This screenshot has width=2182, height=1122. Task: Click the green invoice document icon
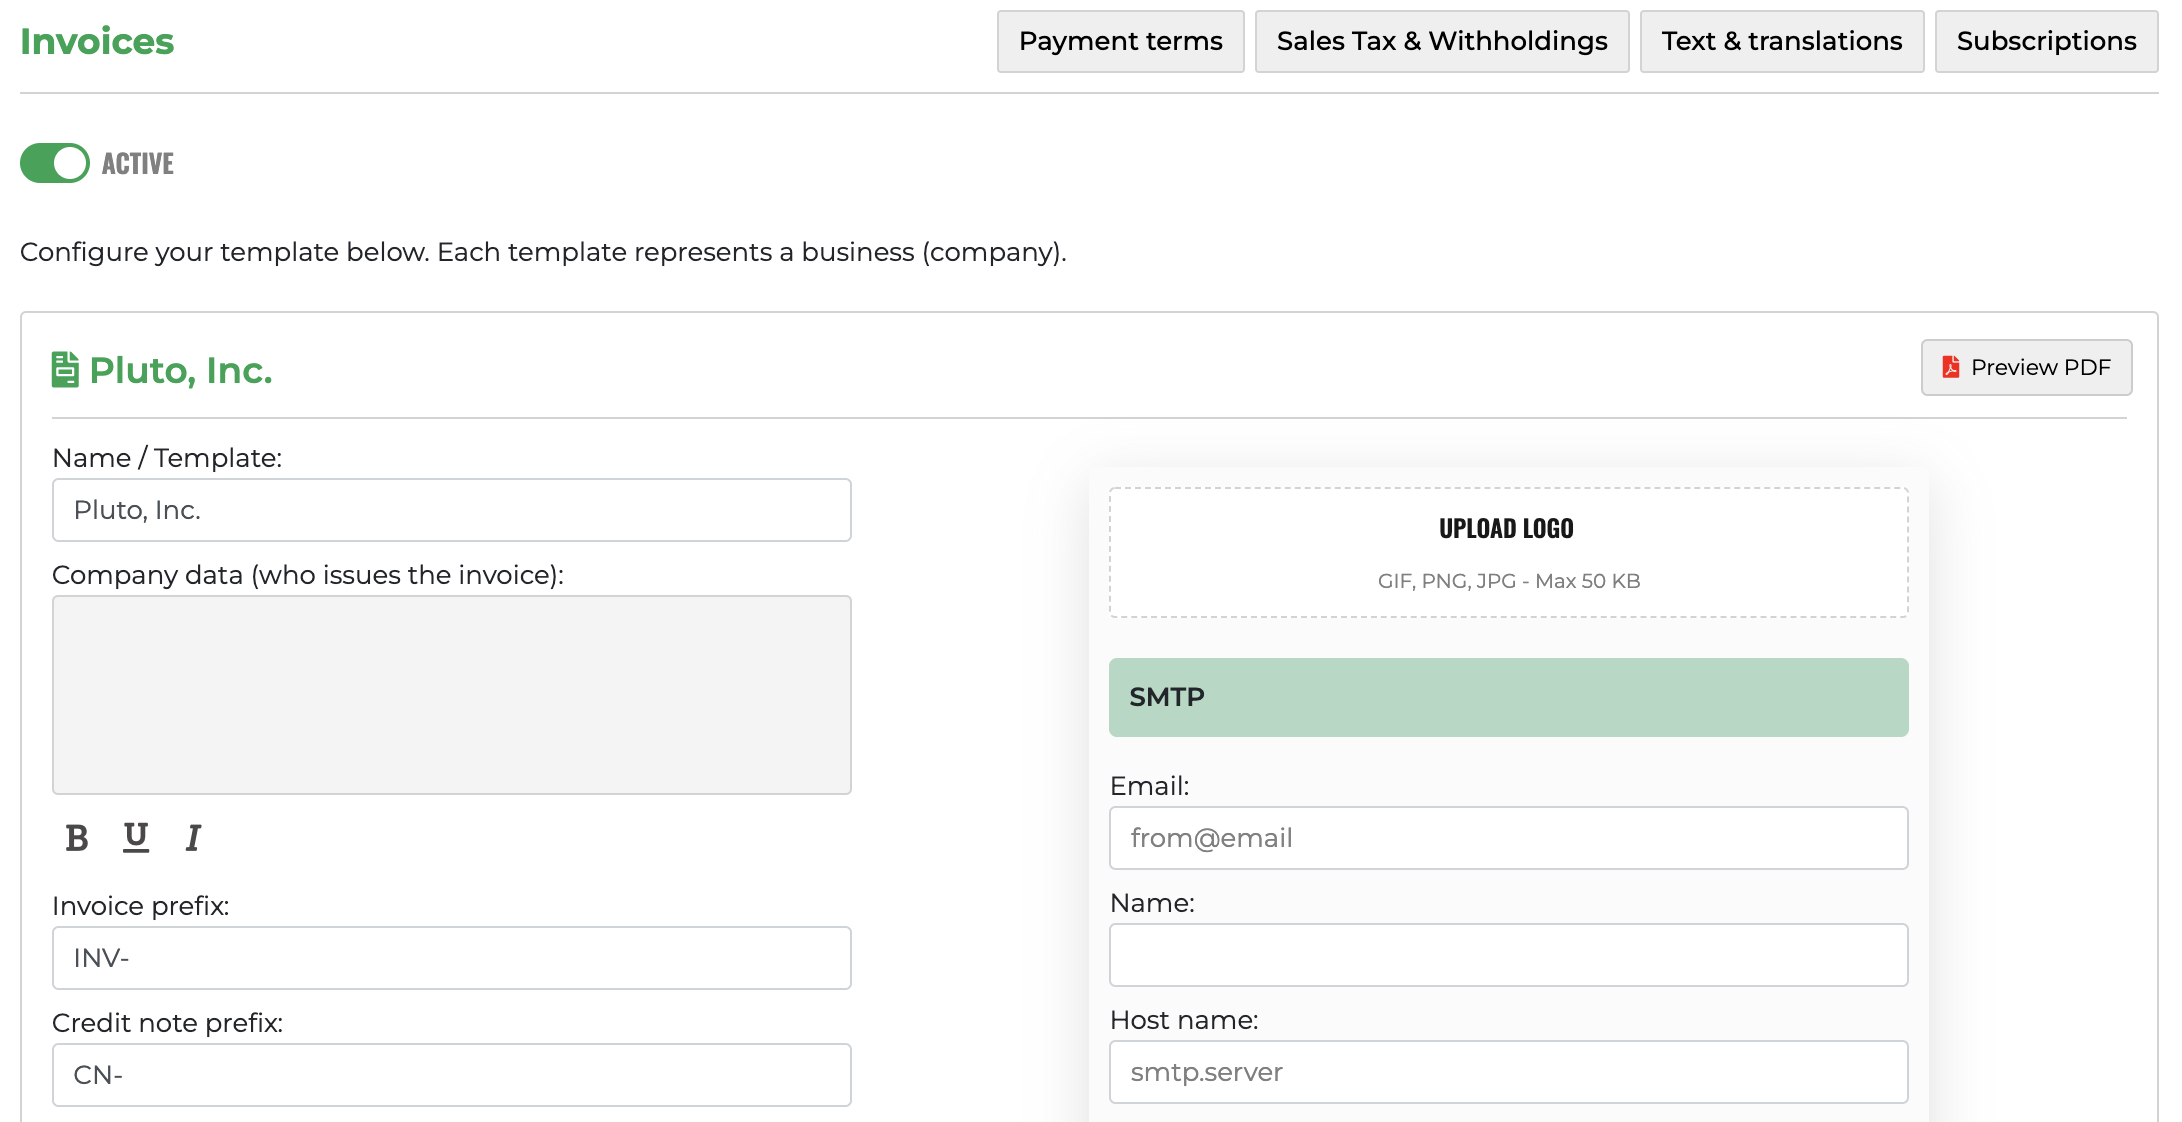(65, 370)
